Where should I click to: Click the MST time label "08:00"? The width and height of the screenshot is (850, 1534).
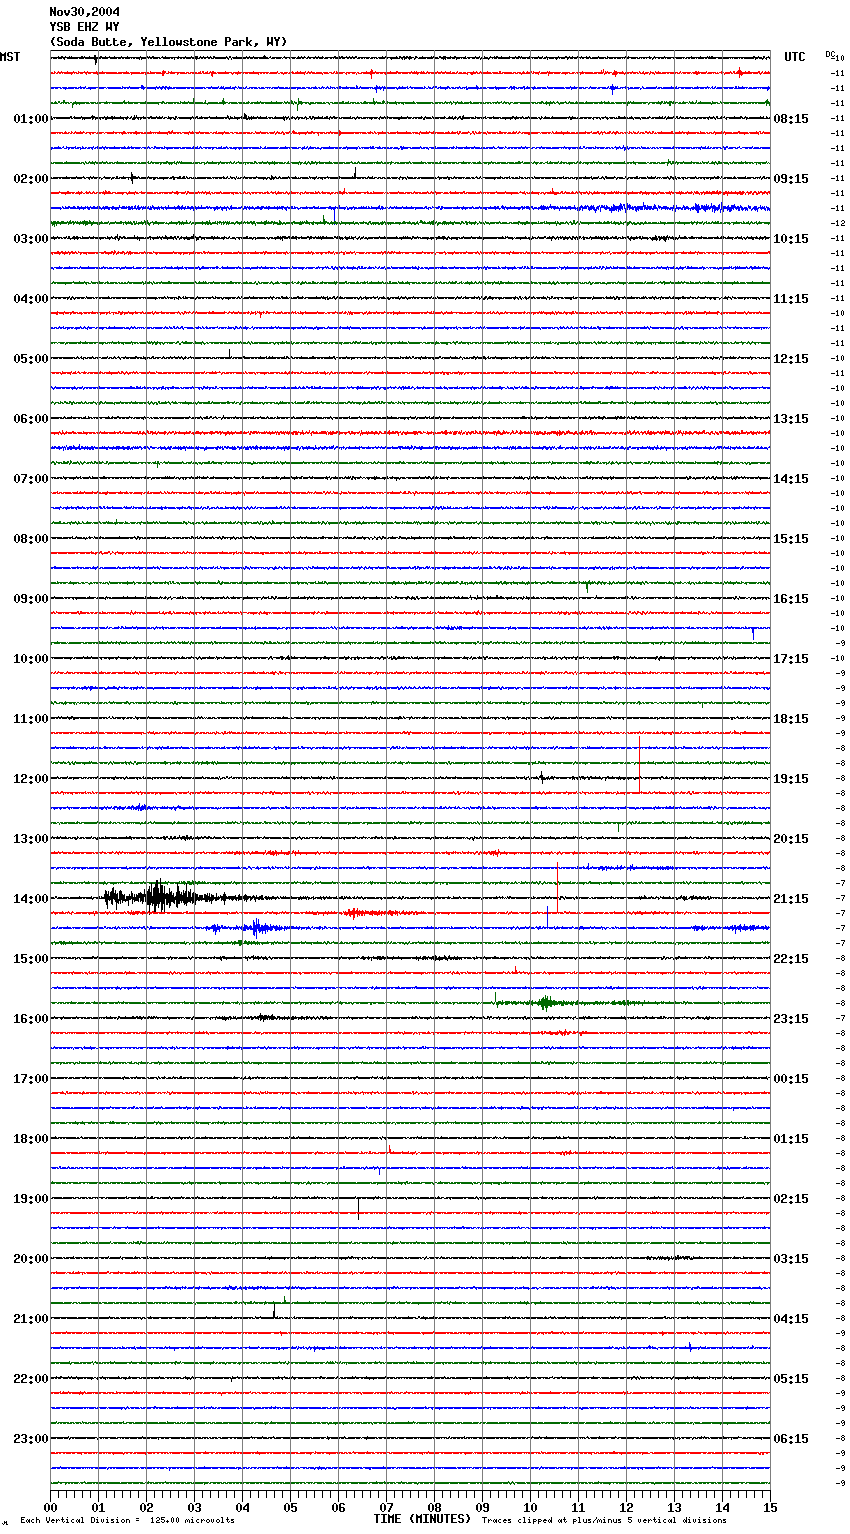pyautogui.click(x=31, y=539)
